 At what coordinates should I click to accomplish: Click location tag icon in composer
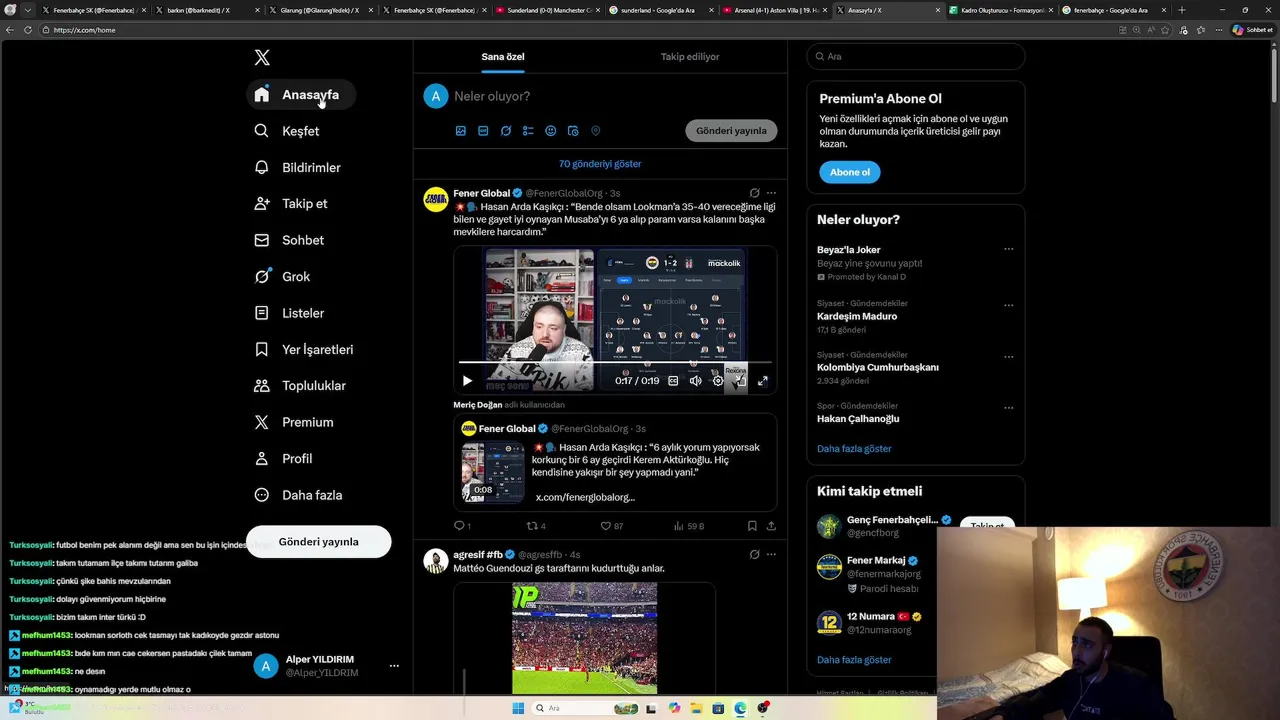point(596,131)
